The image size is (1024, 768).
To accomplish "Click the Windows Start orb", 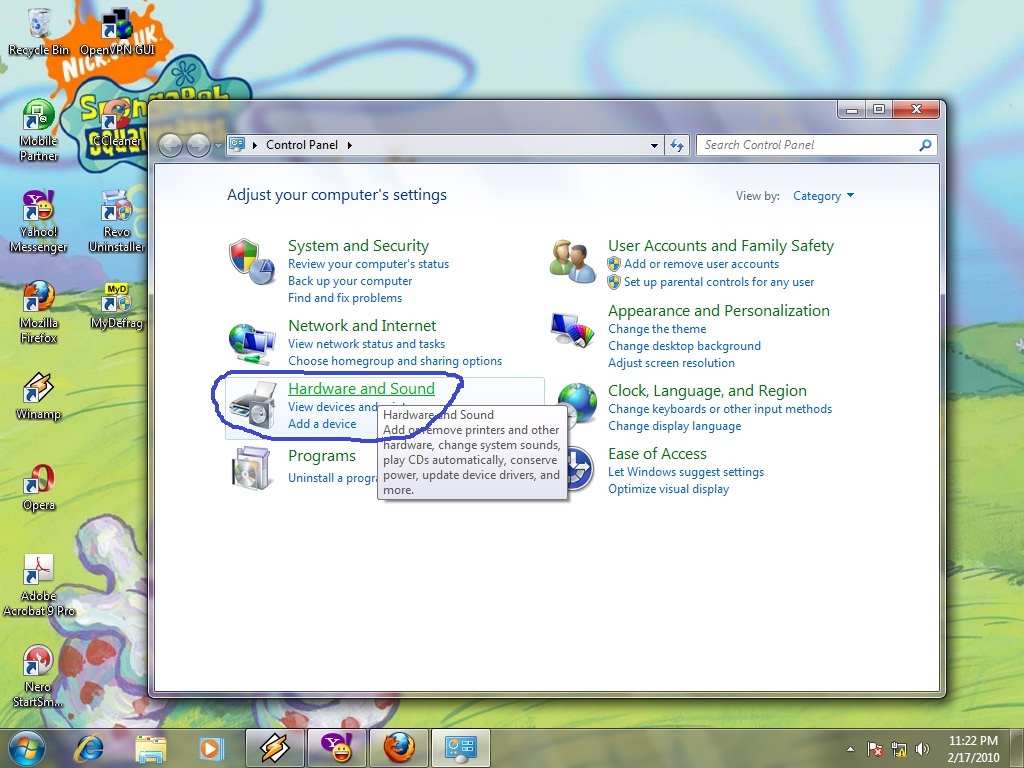I will click(27, 748).
